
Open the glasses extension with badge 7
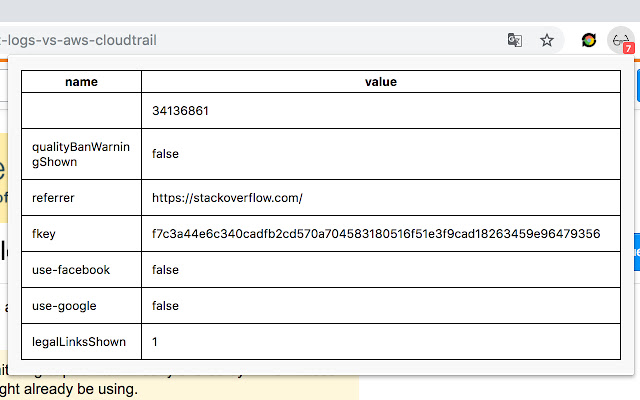tap(621, 40)
